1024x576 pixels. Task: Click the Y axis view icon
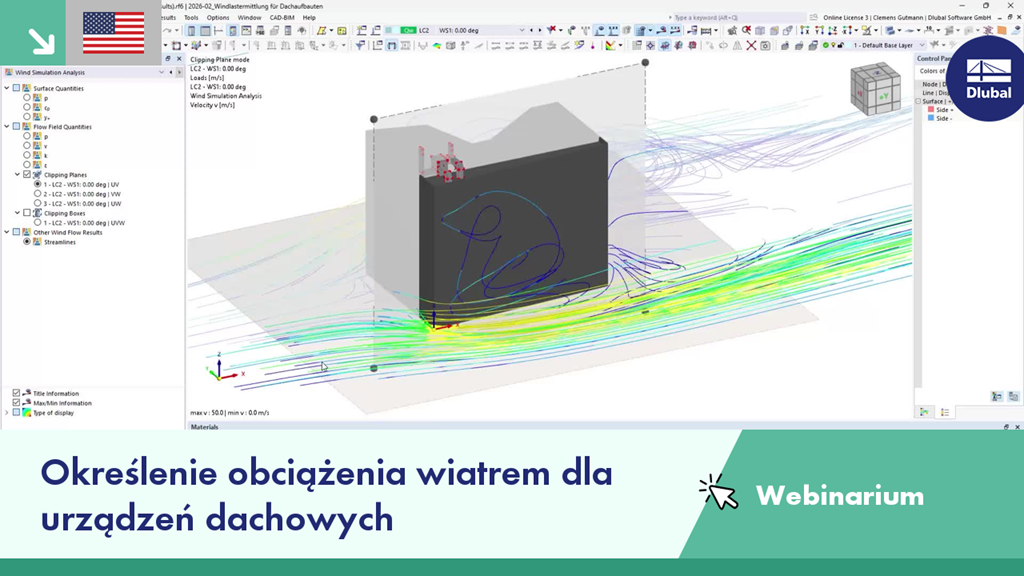[x=819, y=31]
